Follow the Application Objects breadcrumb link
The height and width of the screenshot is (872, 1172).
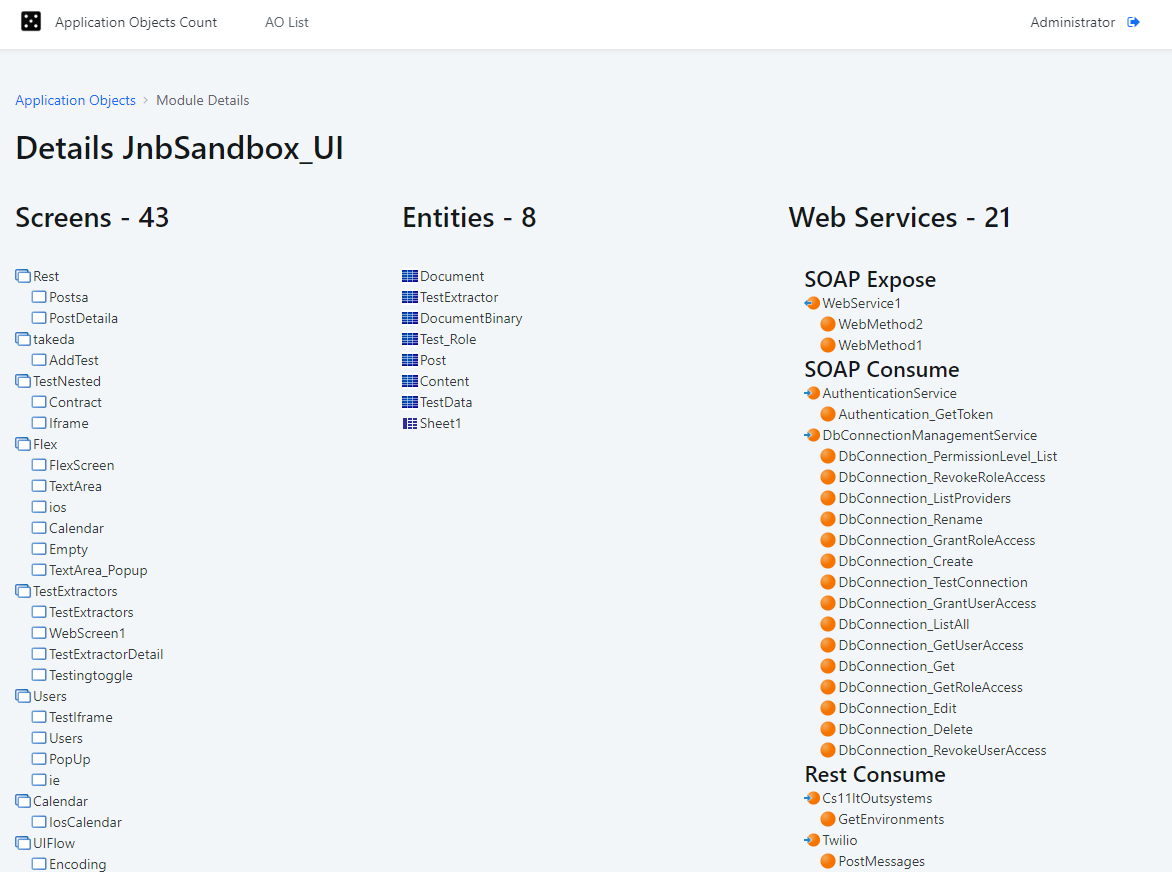(75, 100)
